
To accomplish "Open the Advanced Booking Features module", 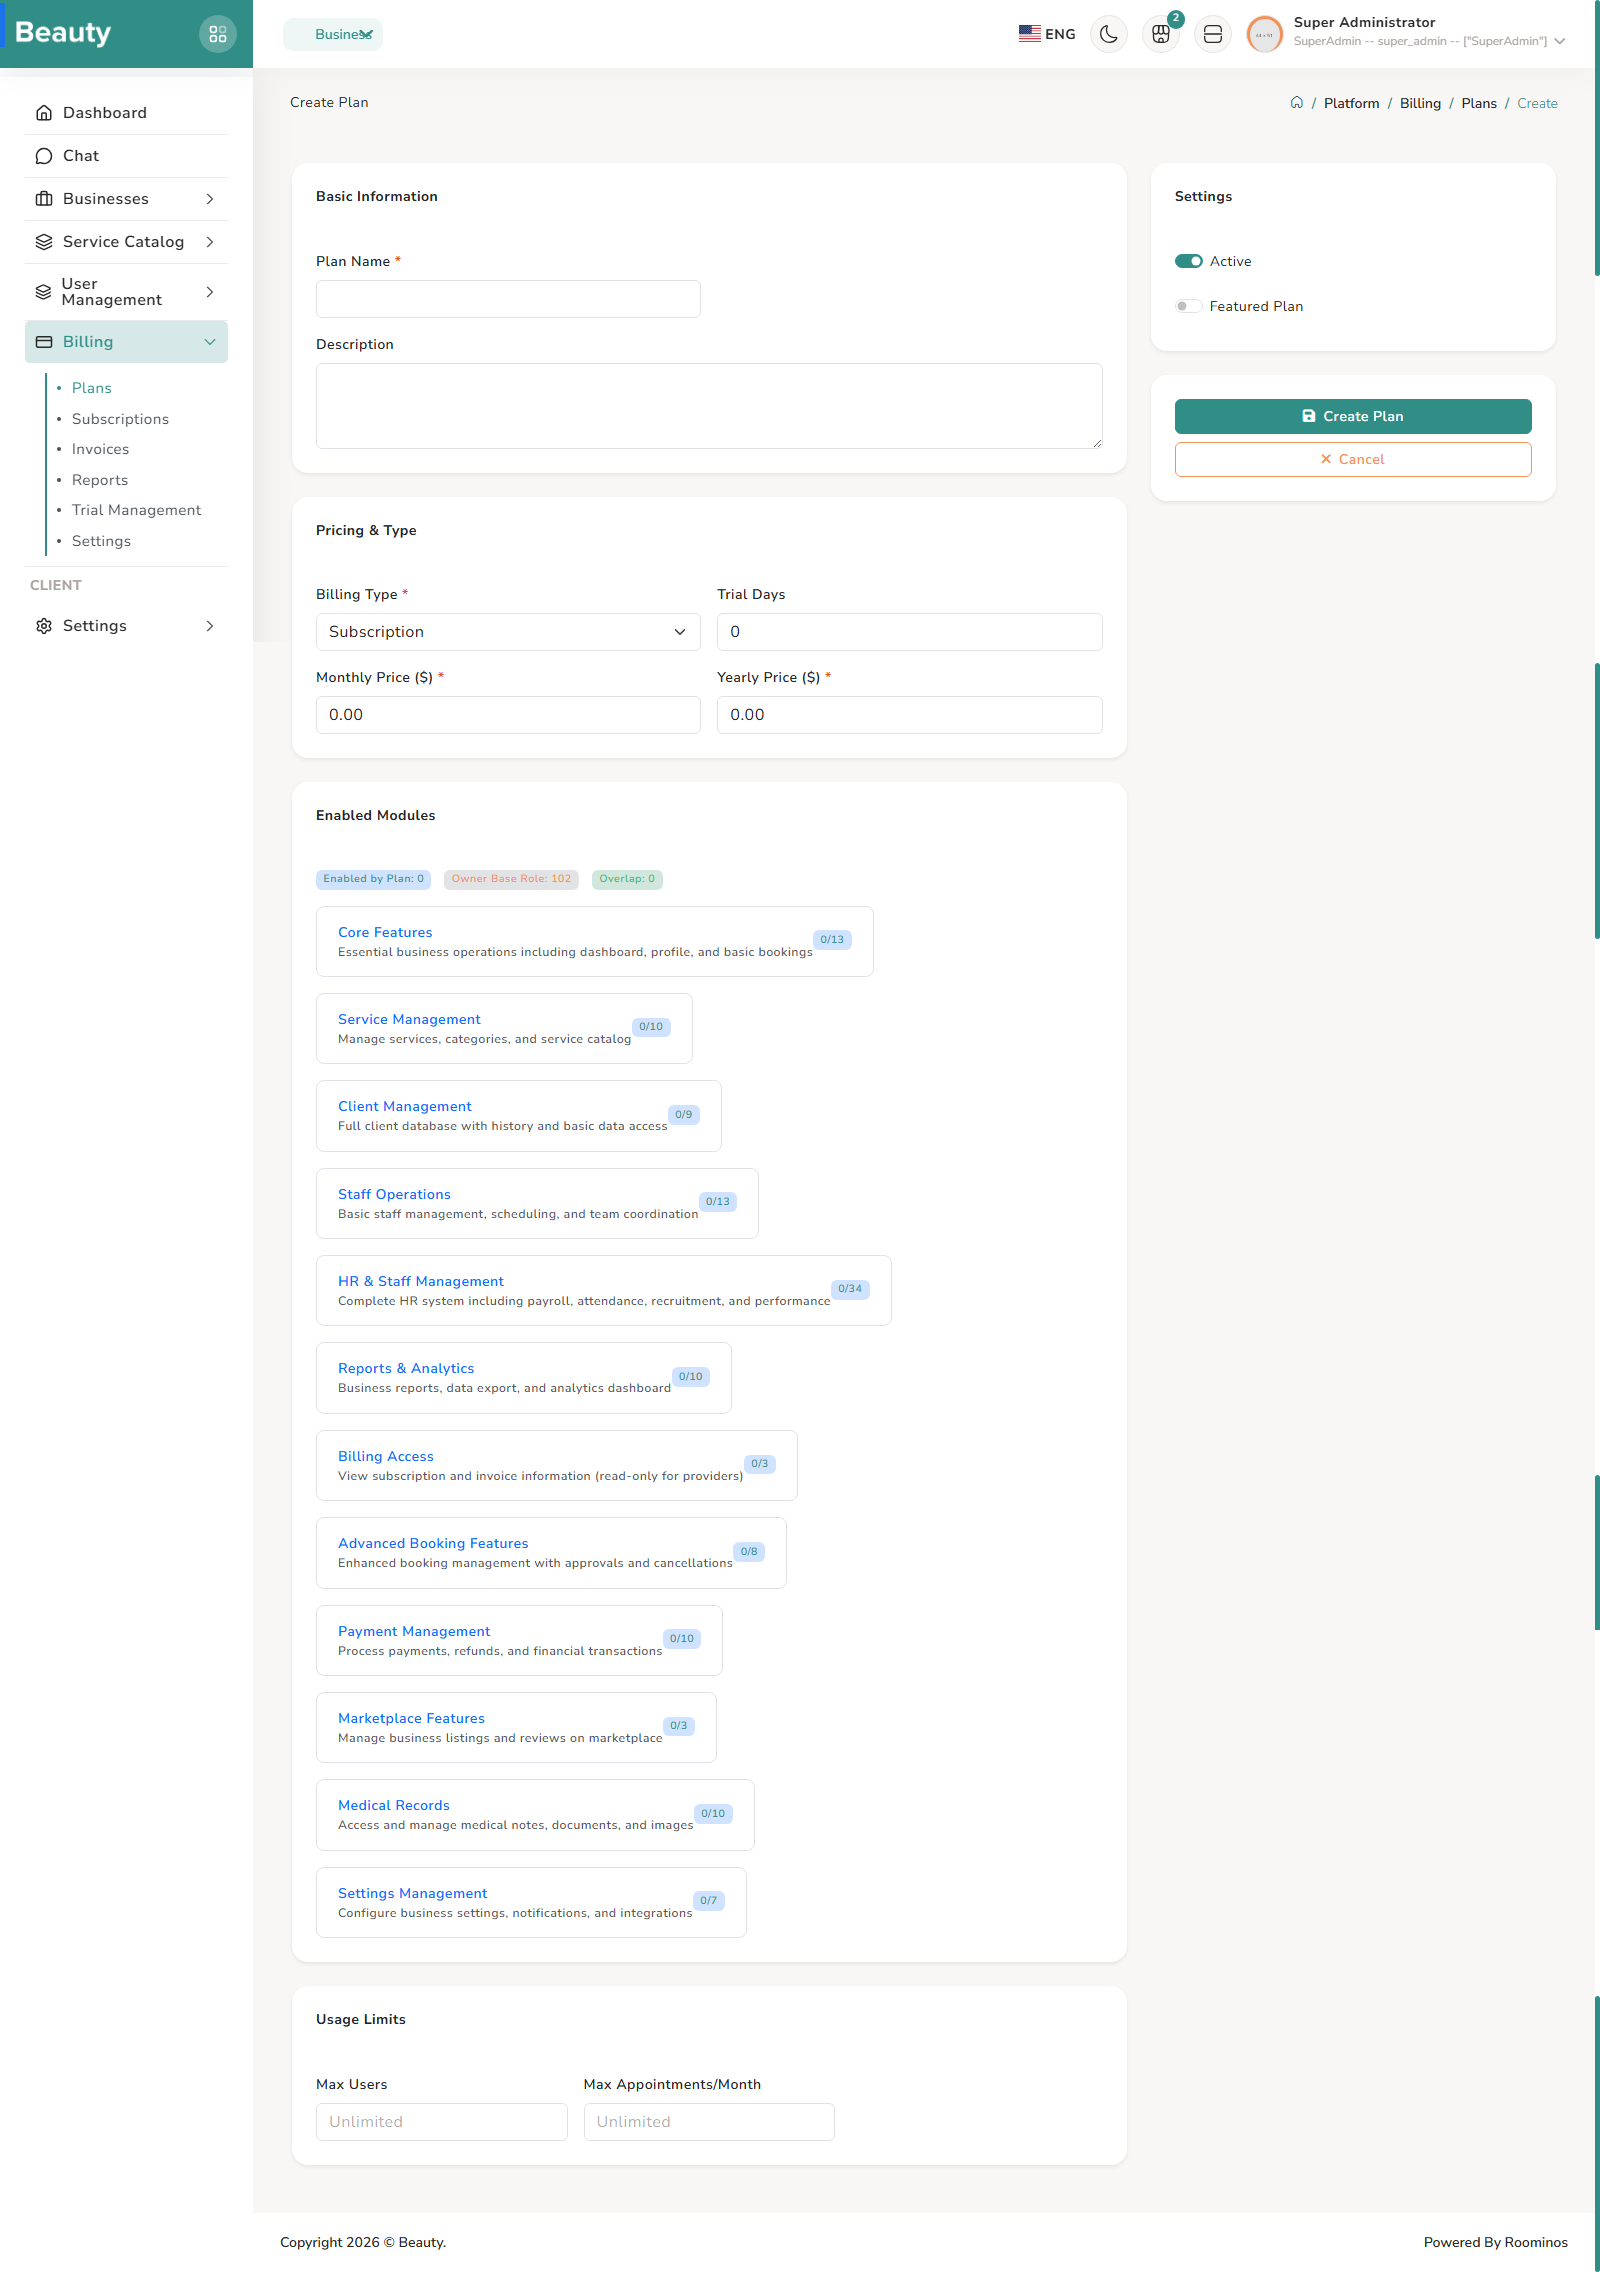I will pos(433,1543).
